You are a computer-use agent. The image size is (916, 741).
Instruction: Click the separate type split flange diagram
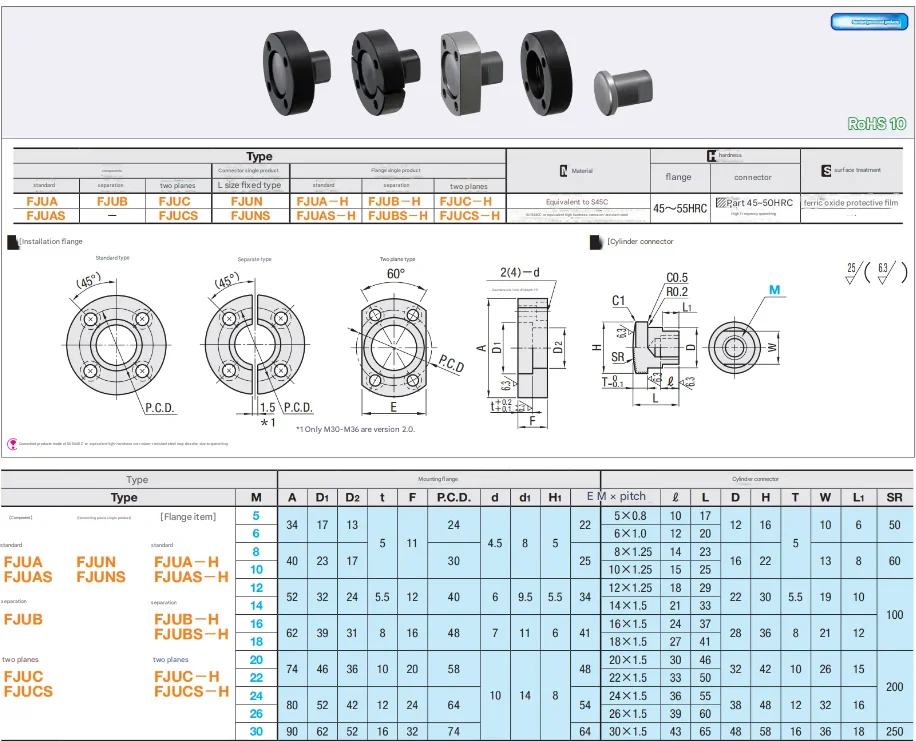click(255, 344)
